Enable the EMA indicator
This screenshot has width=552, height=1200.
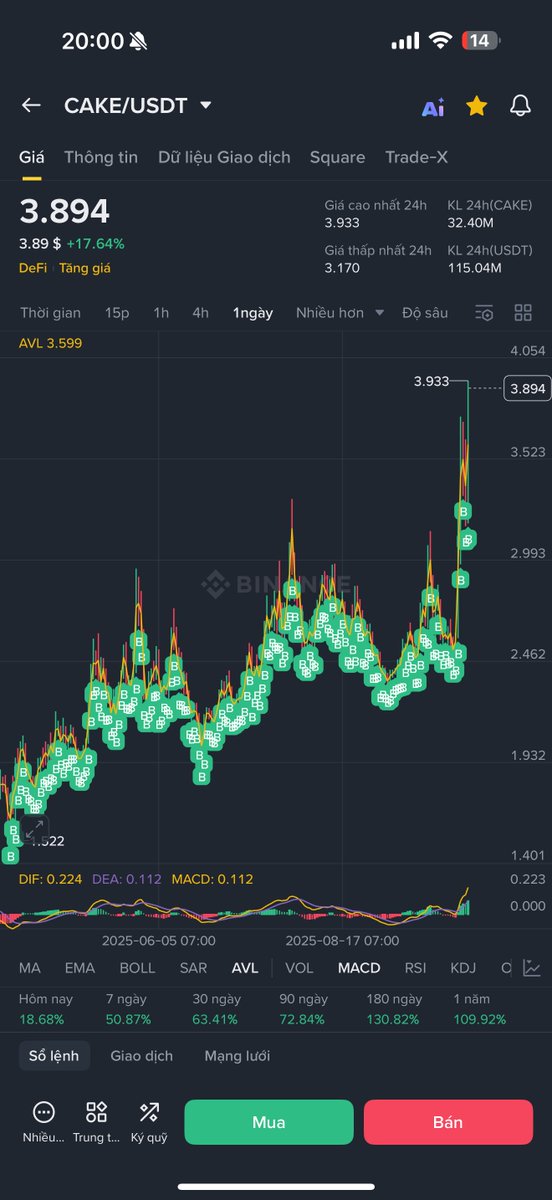coord(80,968)
